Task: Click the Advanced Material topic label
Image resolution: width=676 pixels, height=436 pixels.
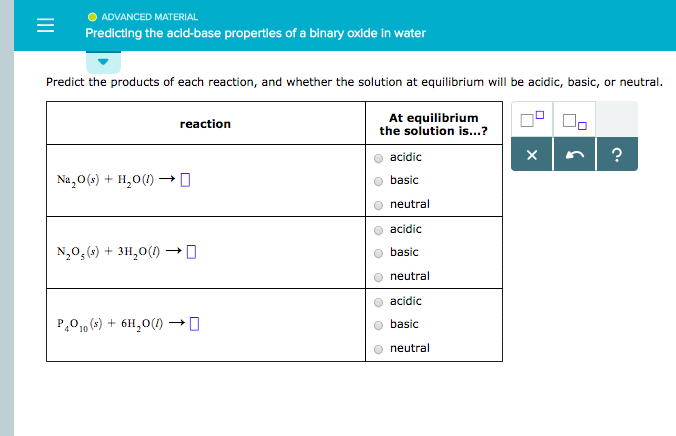Action: 149,17
